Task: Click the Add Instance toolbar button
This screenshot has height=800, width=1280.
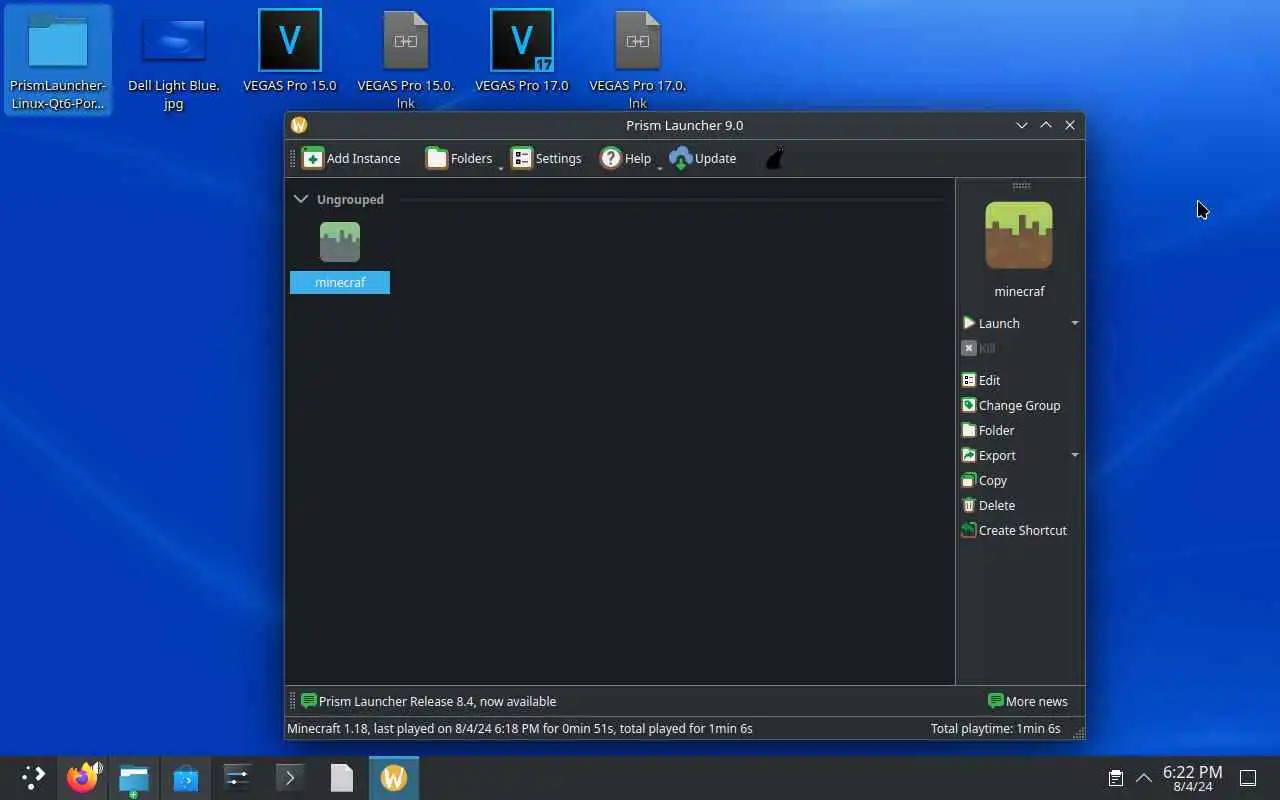Action: click(351, 158)
